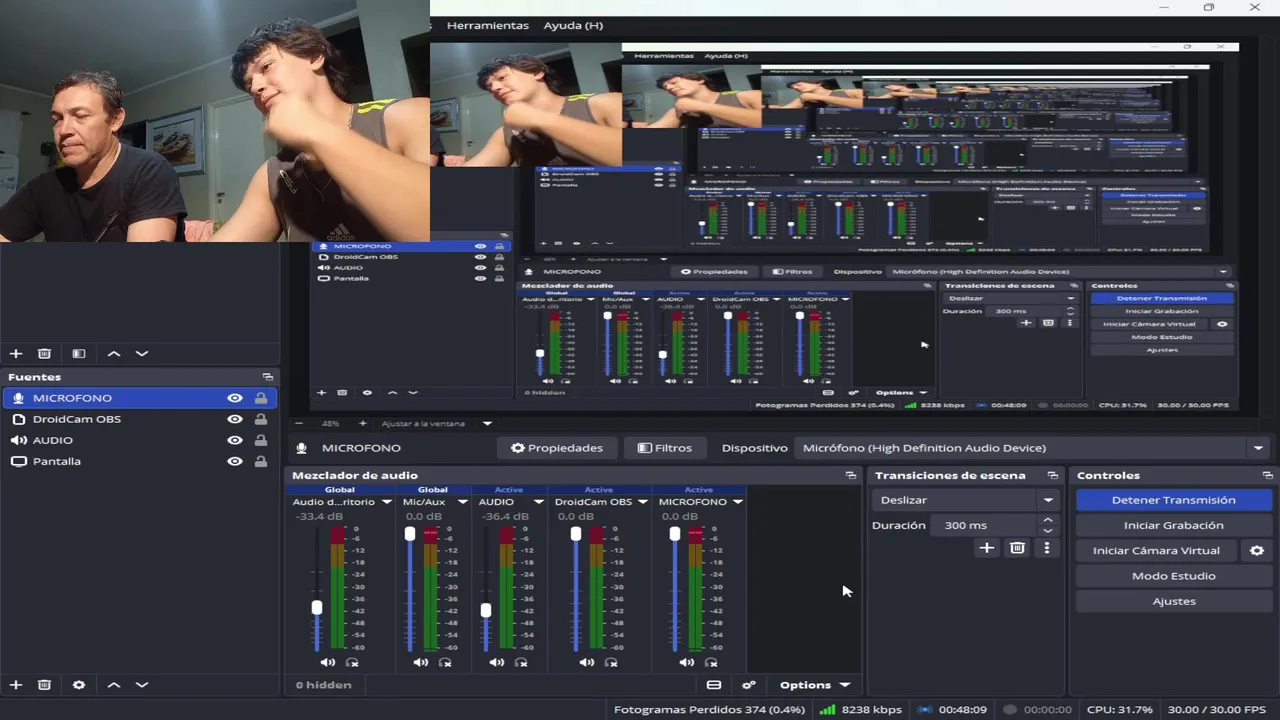Screen dimensions: 1280x720
Task: Toggle audio mixer vertical layout icon
Action: (714, 685)
